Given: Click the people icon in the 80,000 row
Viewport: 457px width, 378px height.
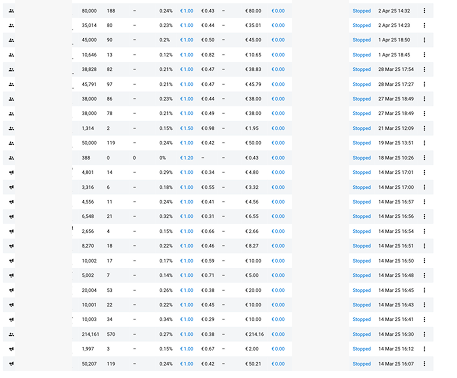Looking at the screenshot, I should point(11,11).
